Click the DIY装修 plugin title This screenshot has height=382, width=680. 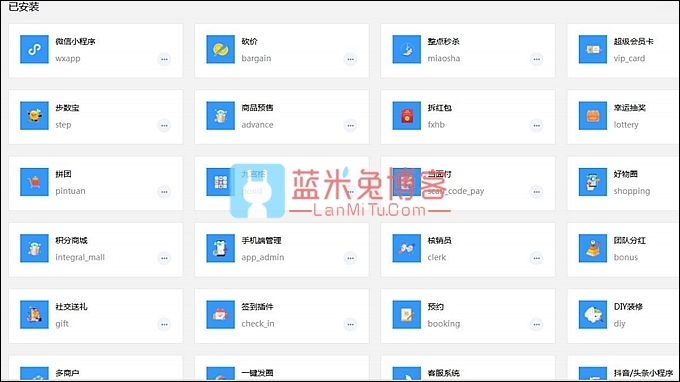[628, 307]
